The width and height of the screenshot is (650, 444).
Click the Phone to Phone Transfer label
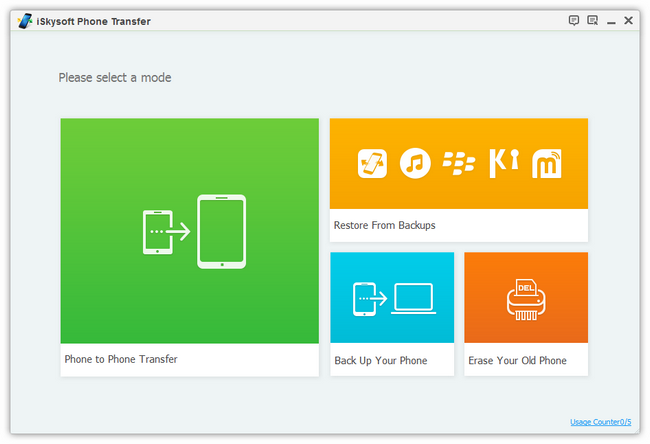coord(121,359)
